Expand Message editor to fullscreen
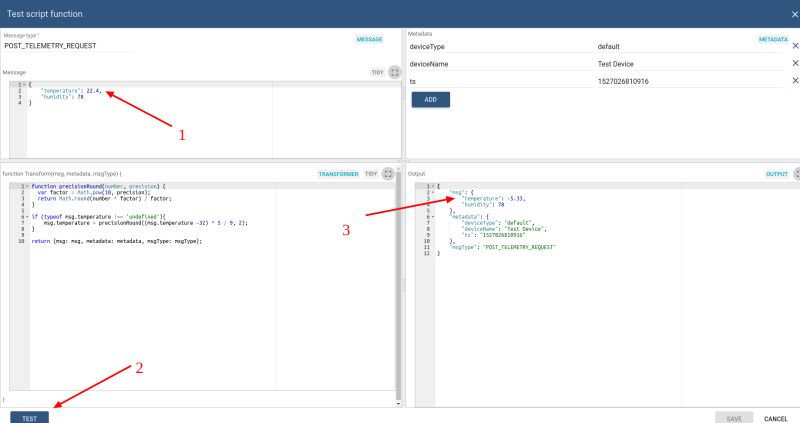 pyautogui.click(x=394, y=72)
